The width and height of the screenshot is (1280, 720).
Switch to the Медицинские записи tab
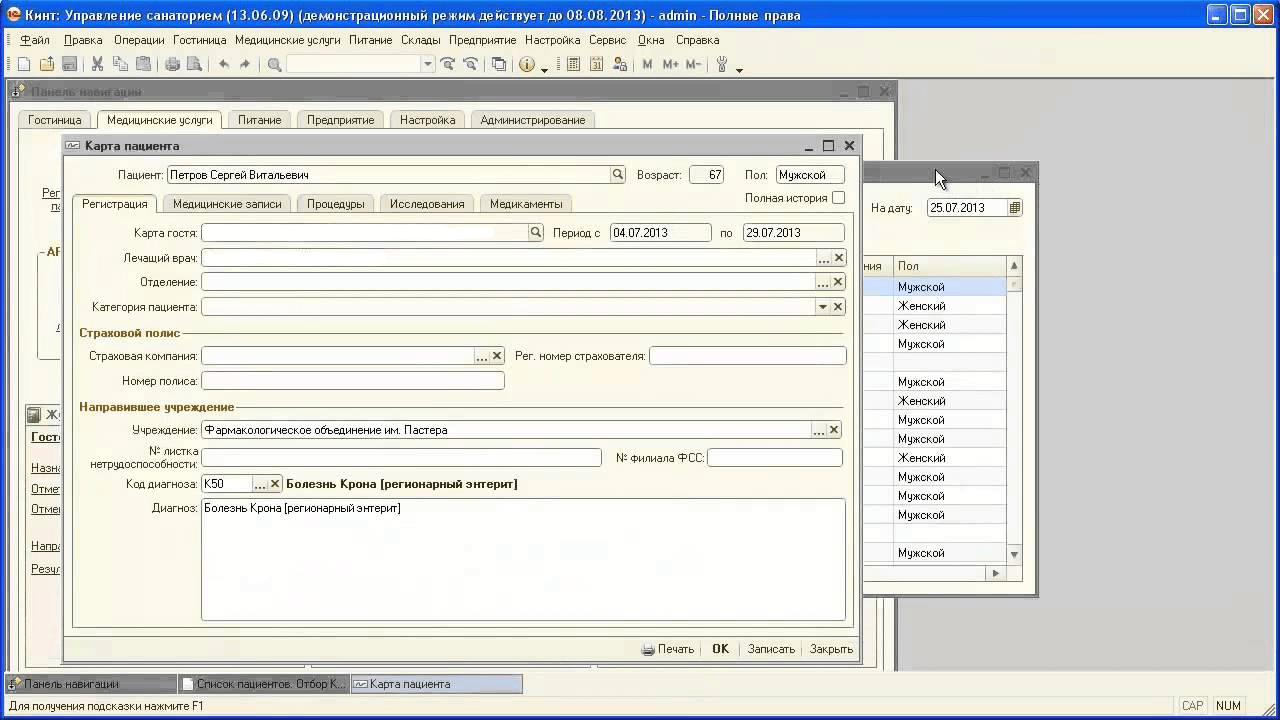click(227, 204)
